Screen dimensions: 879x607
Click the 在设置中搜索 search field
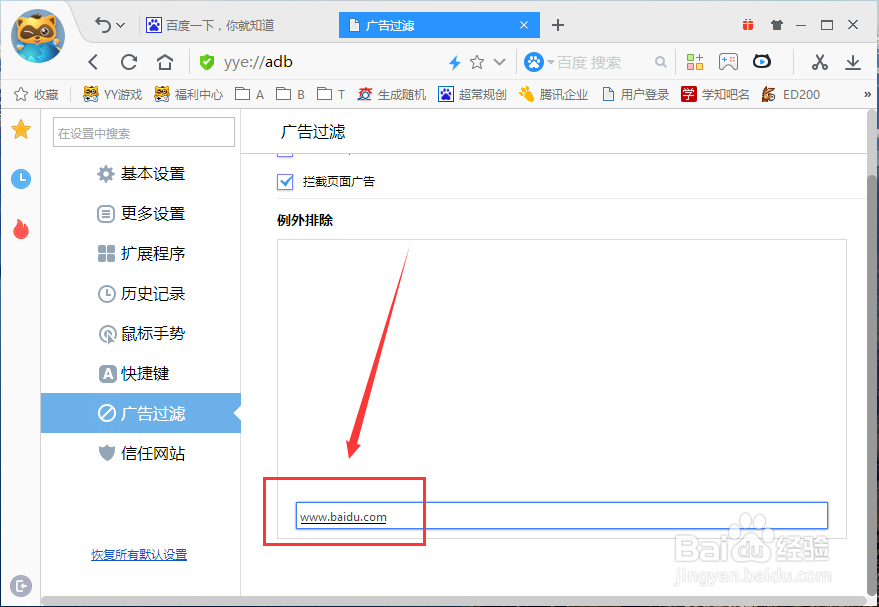144,132
